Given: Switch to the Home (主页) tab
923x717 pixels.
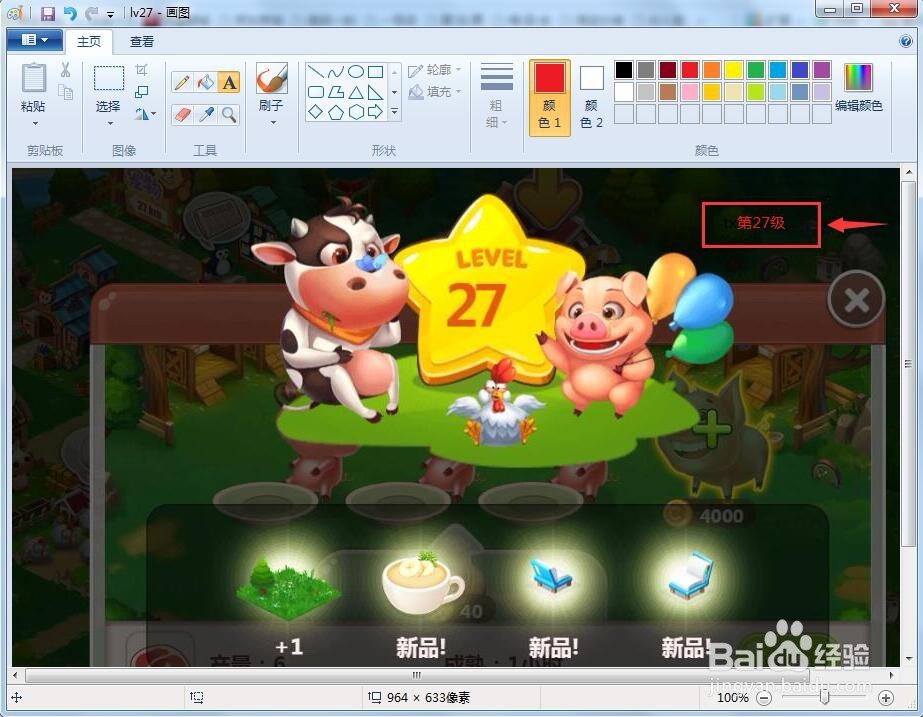Looking at the screenshot, I should pyautogui.click(x=89, y=41).
